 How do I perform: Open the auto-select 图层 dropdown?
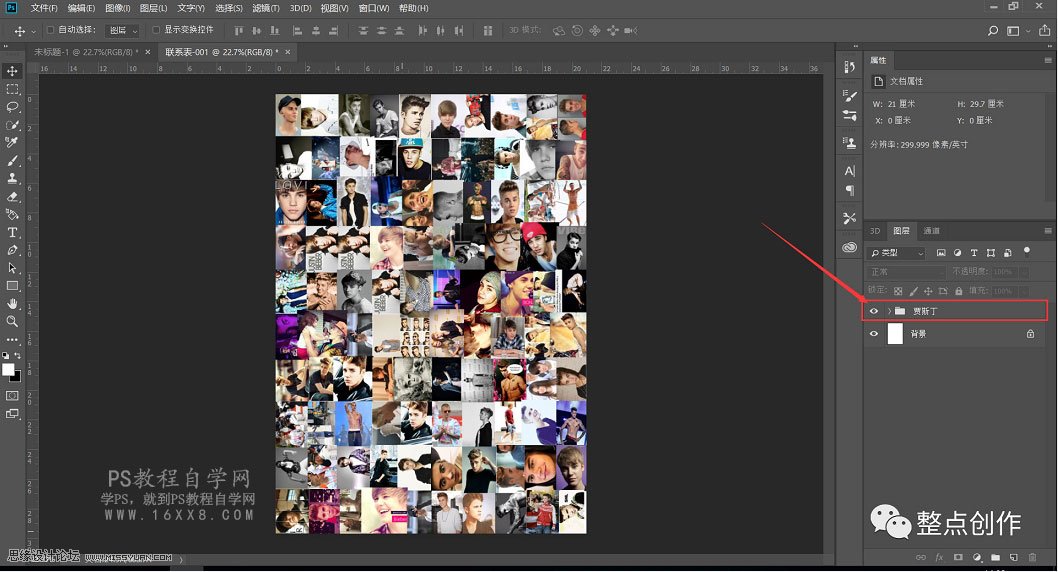tap(123, 30)
